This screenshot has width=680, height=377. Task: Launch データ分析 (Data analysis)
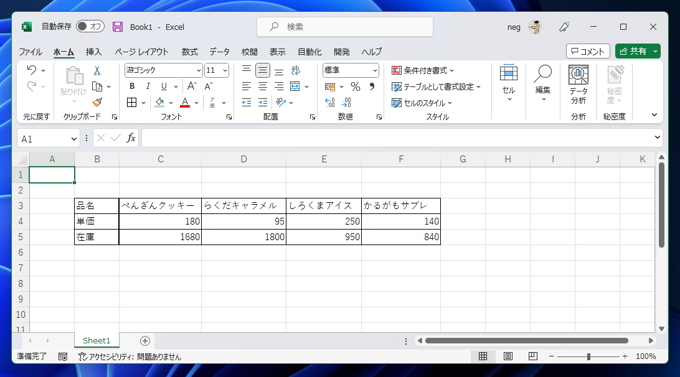(578, 85)
